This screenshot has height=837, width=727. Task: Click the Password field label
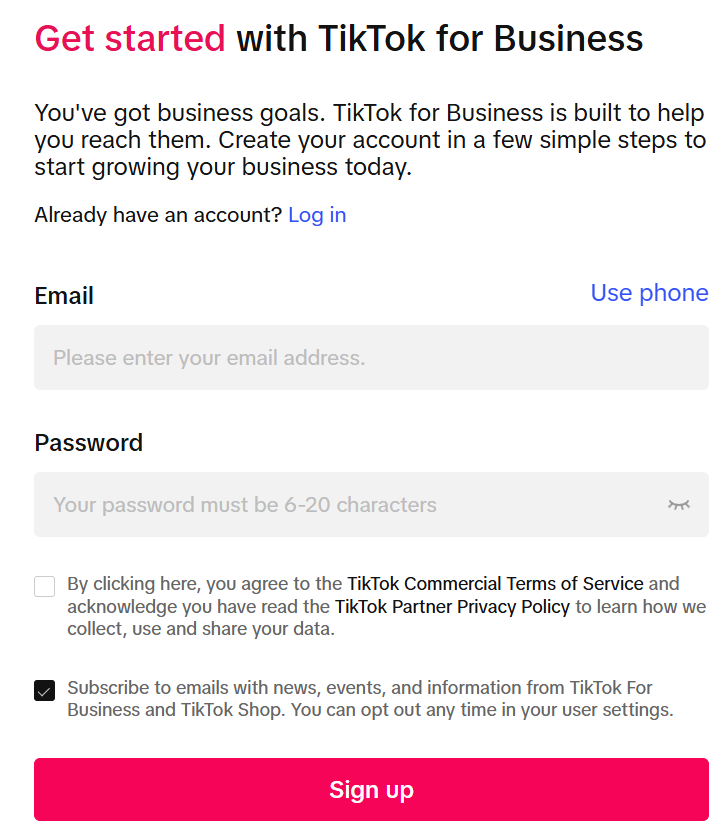tap(89, 443)
